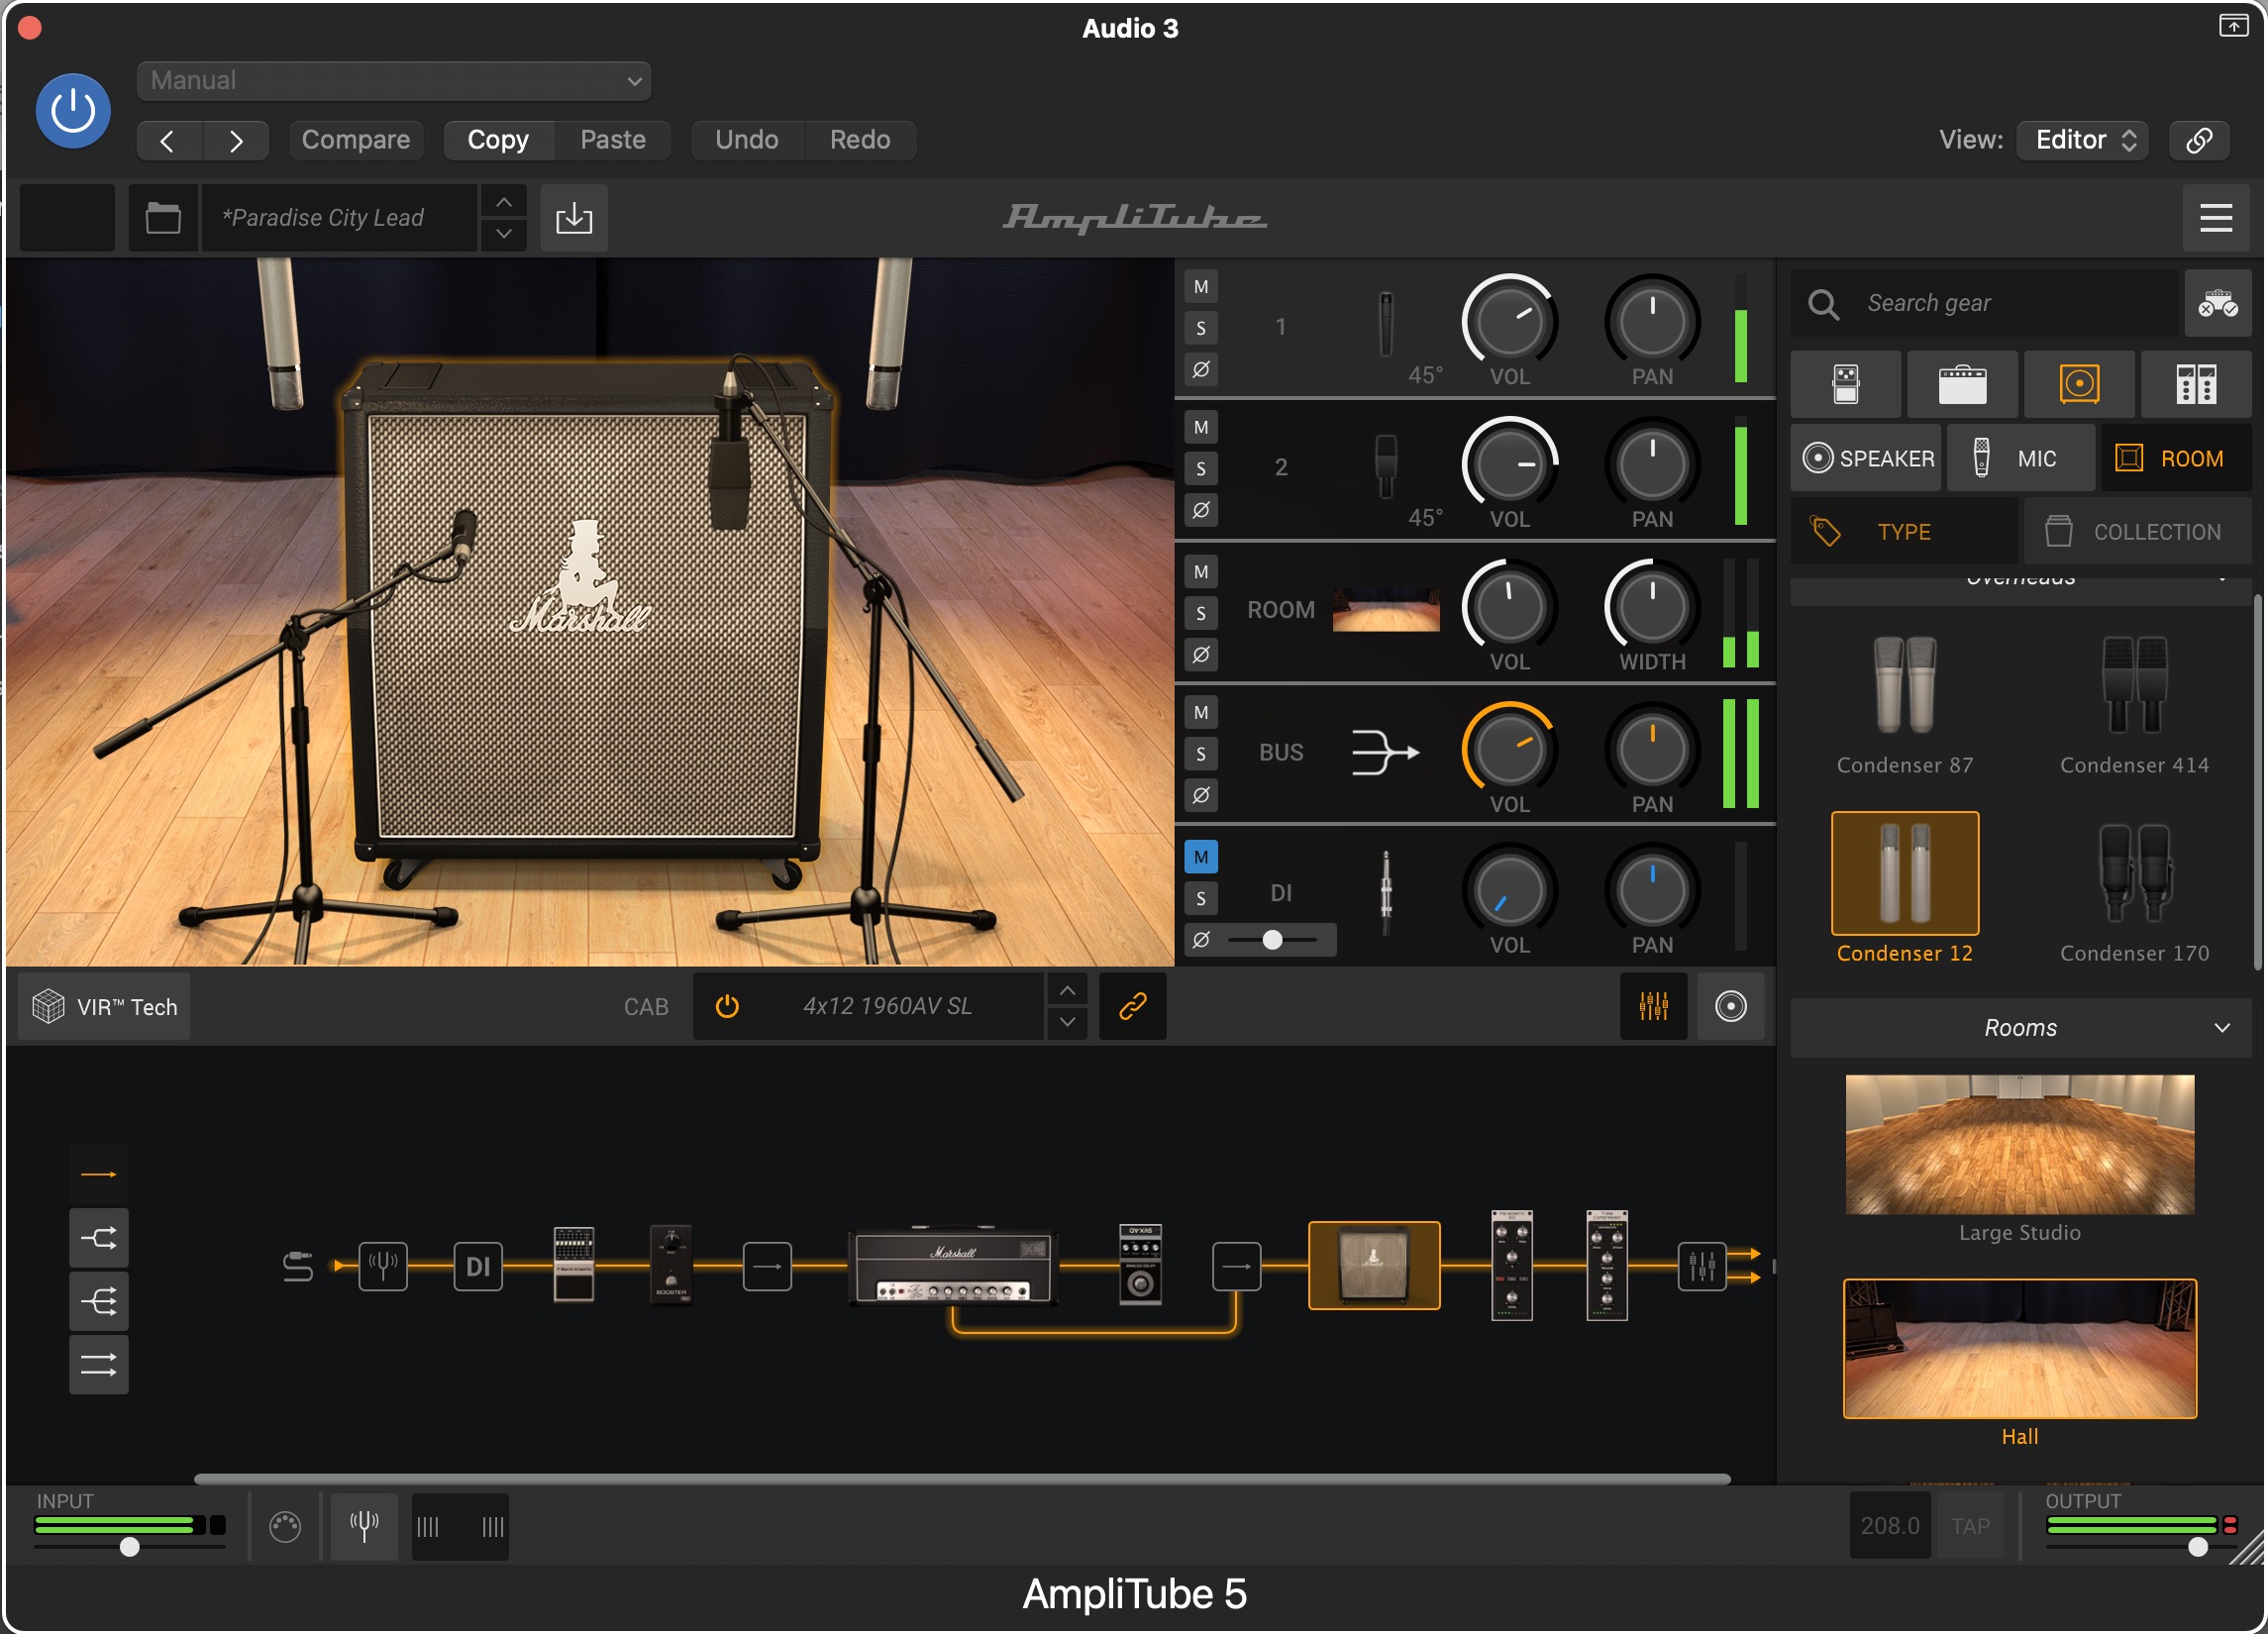Click the Copy button
Screen dimensions: 2268x1634
[497, 139]
